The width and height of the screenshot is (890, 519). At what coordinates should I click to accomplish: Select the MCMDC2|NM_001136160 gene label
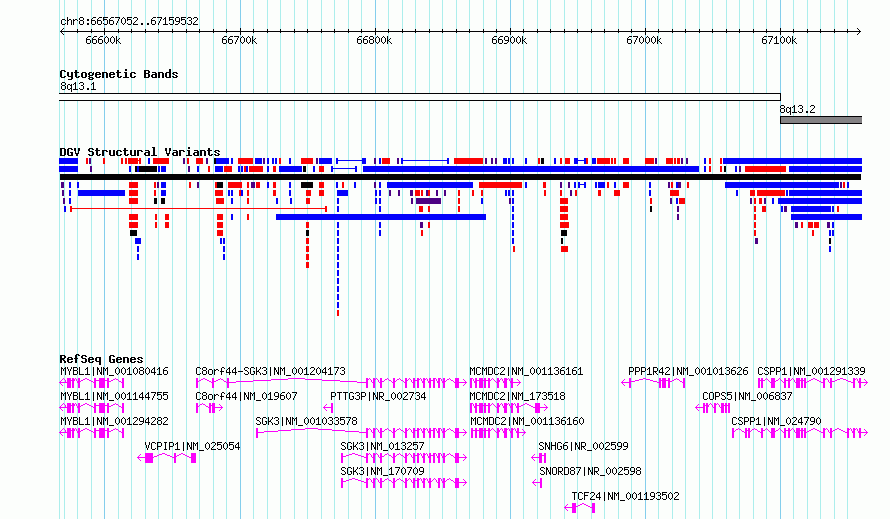click(527, 421)
